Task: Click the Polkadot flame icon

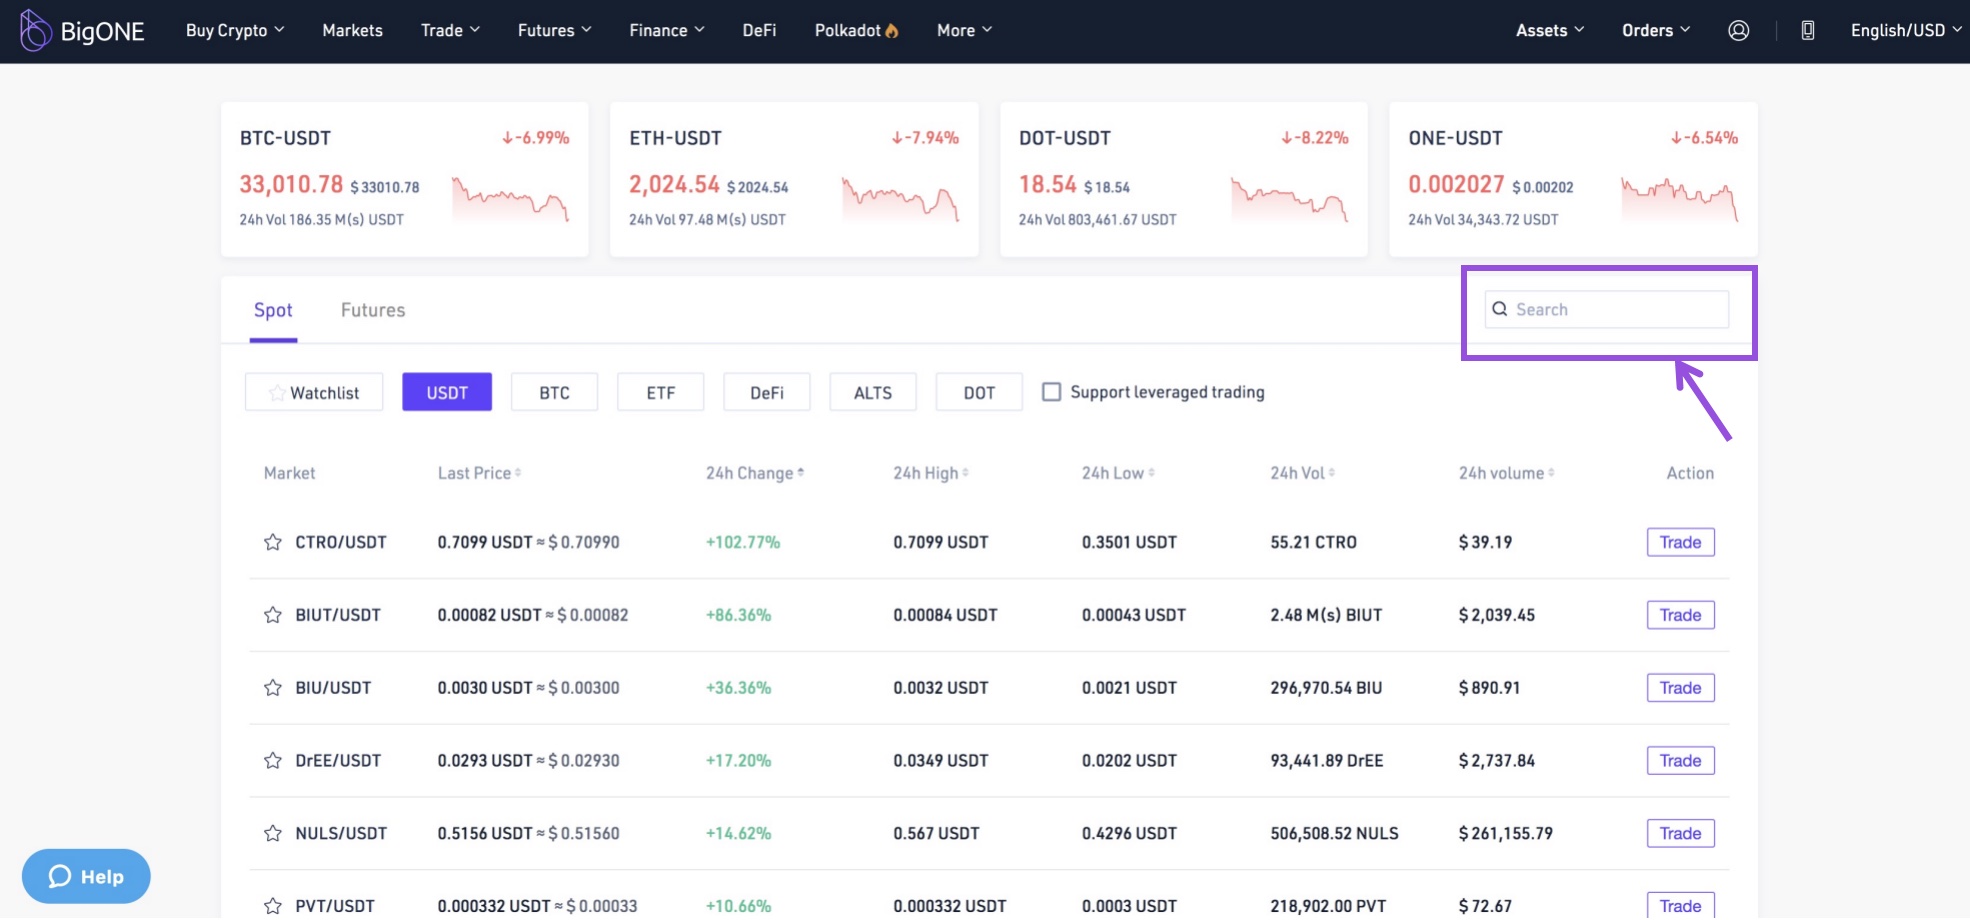Action: pos(892,31)
